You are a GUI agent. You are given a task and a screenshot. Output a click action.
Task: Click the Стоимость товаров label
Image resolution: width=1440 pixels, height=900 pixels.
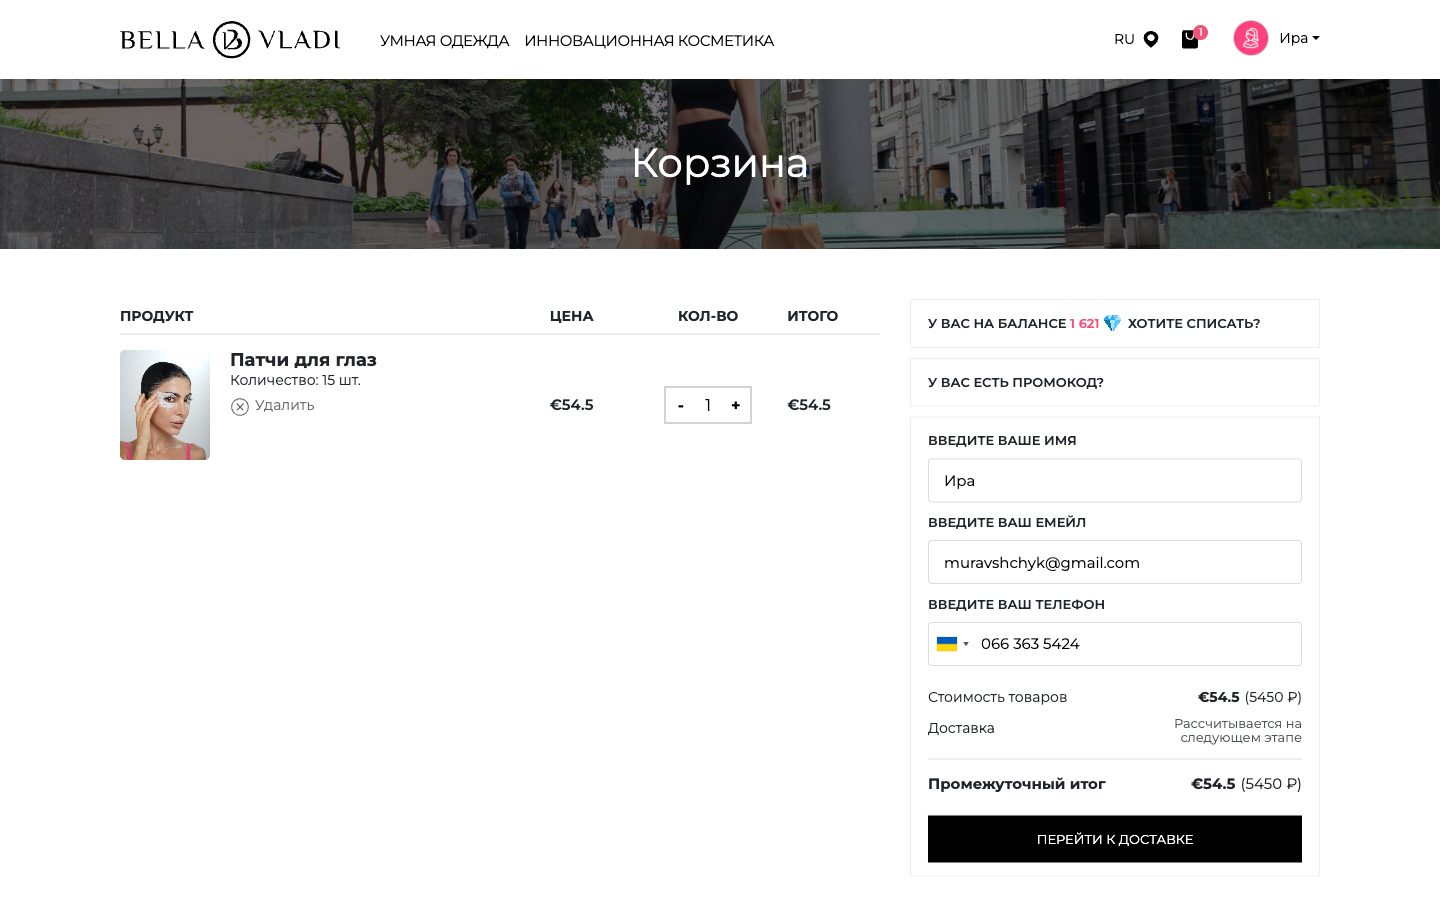pos(997,697)
